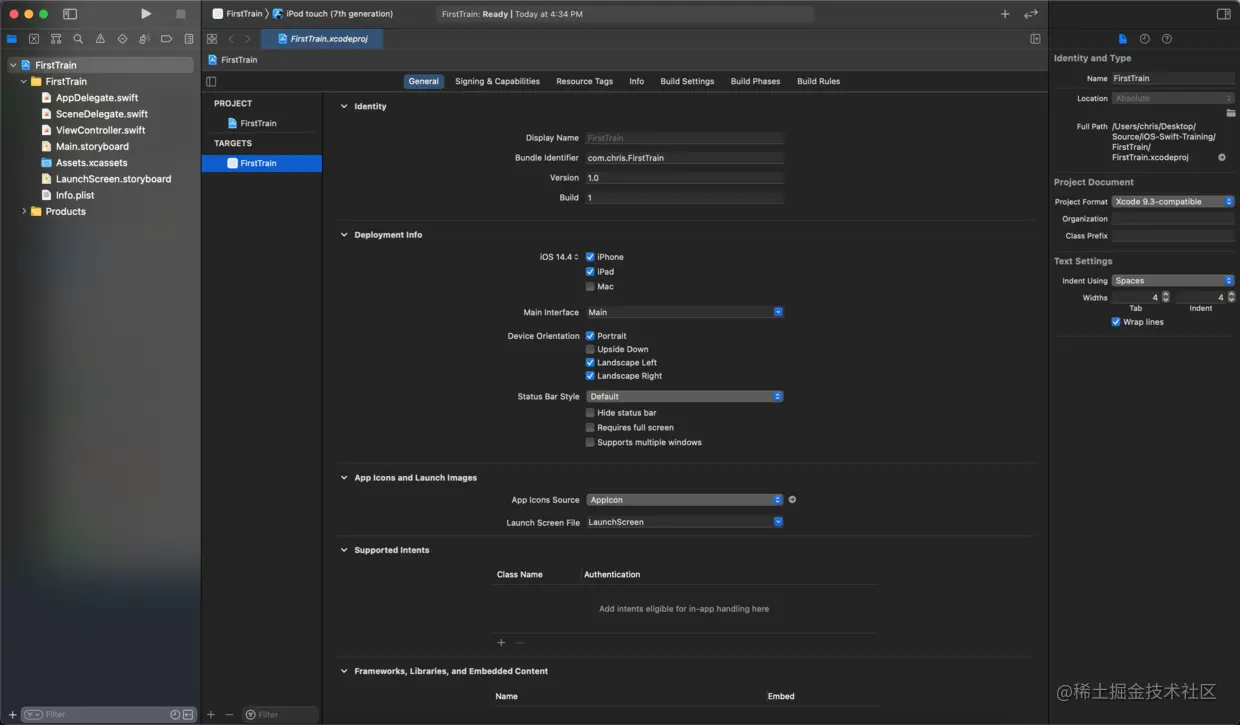Run the project with the Play button
The image size is (1240, 725).
coord(146,14)
